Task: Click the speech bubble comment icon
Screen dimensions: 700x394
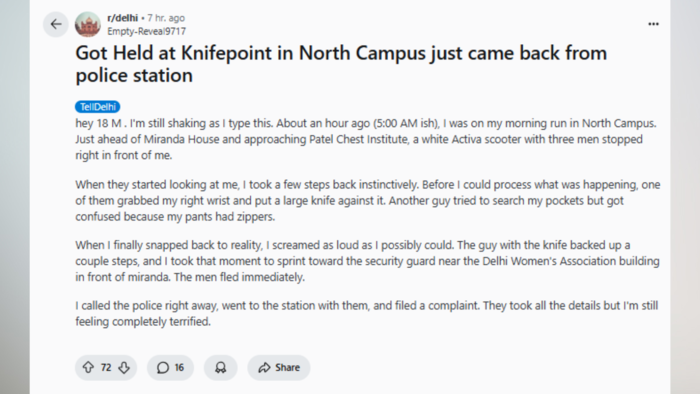Action: pos(163,367)
